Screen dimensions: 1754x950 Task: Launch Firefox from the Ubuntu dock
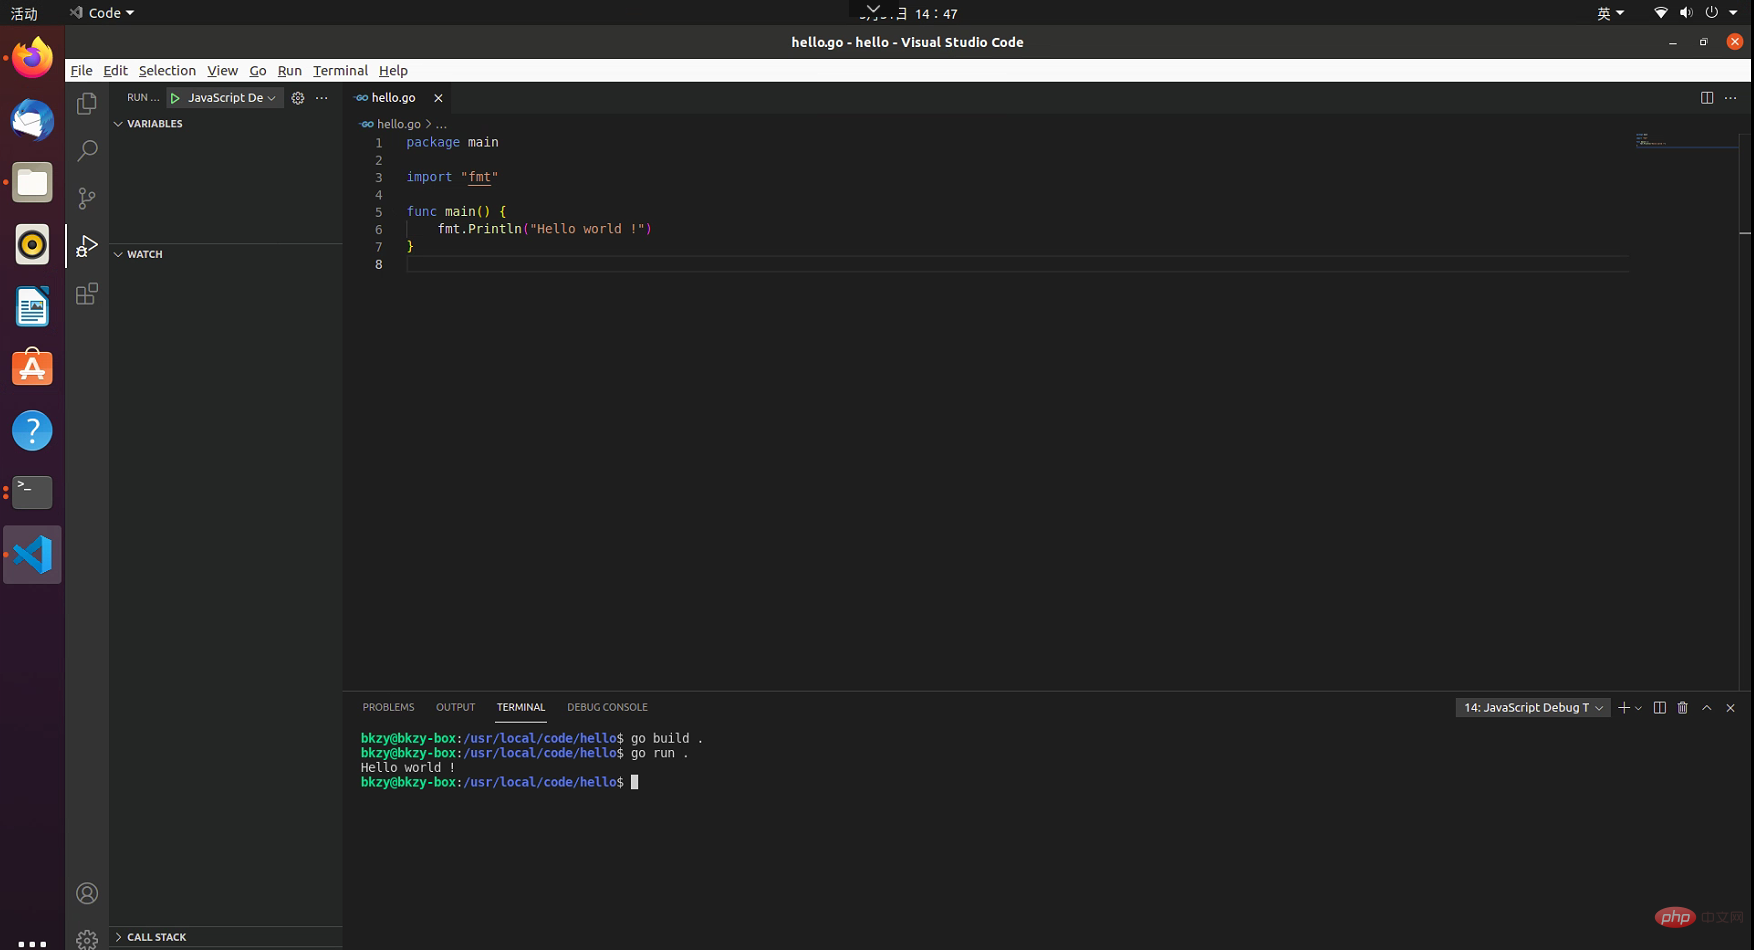coord(32,58)
